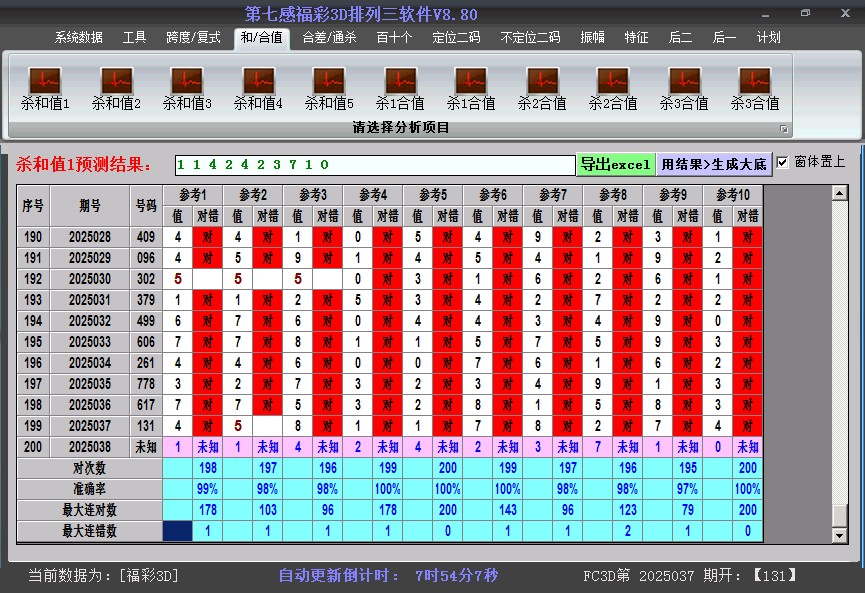This screenshot has width=865, height=593.
Task: Select the period cell 2025028
Action: coord(90,237)
